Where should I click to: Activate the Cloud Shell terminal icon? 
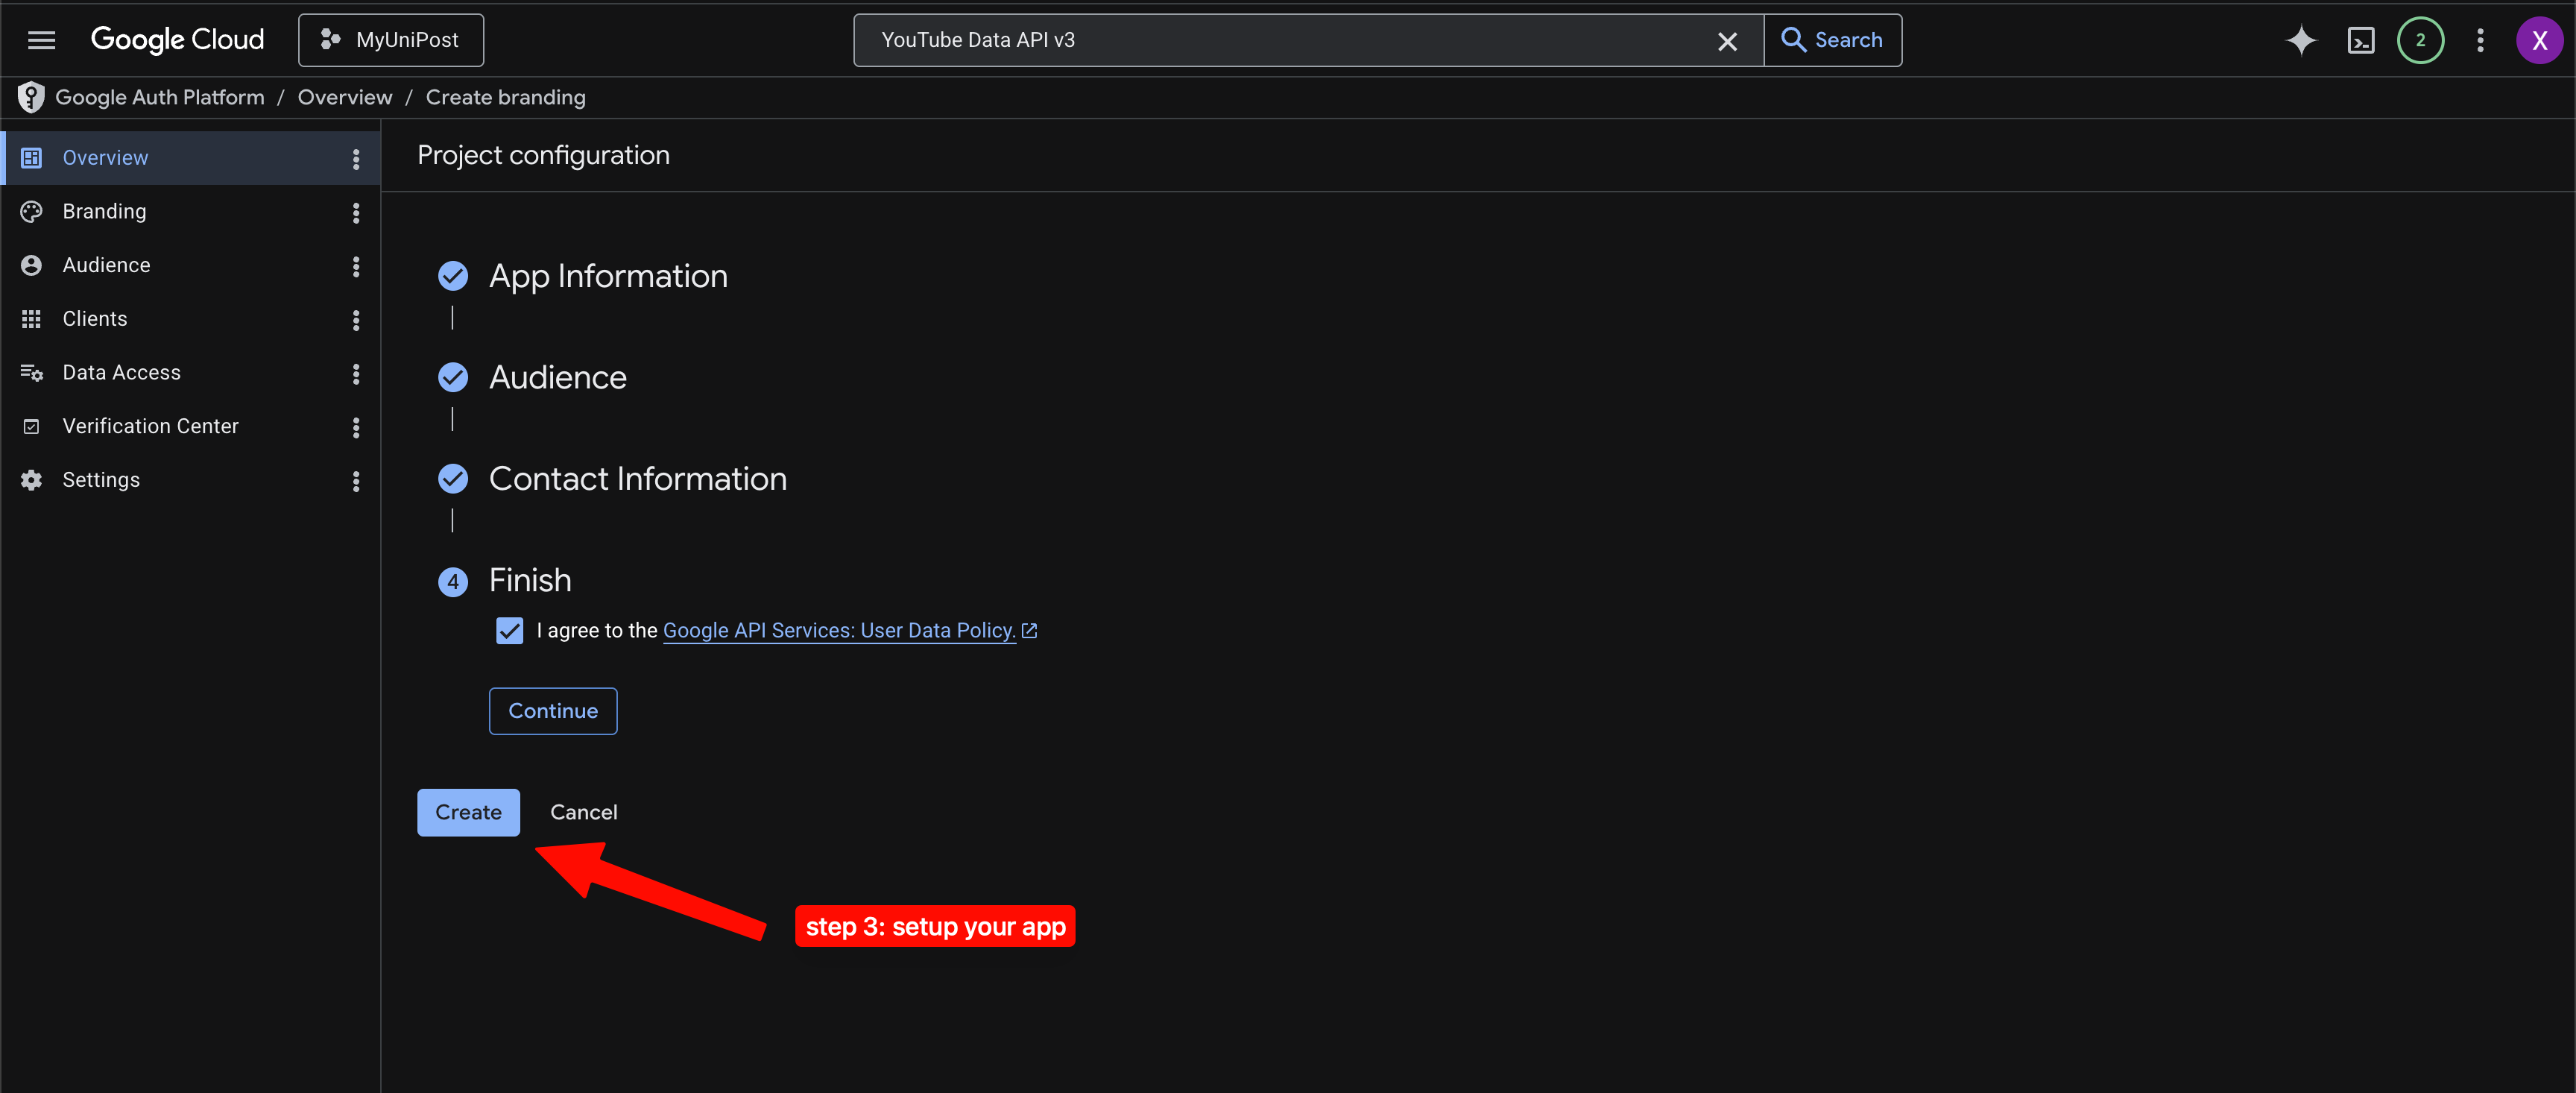click(x=2361, y=40)
